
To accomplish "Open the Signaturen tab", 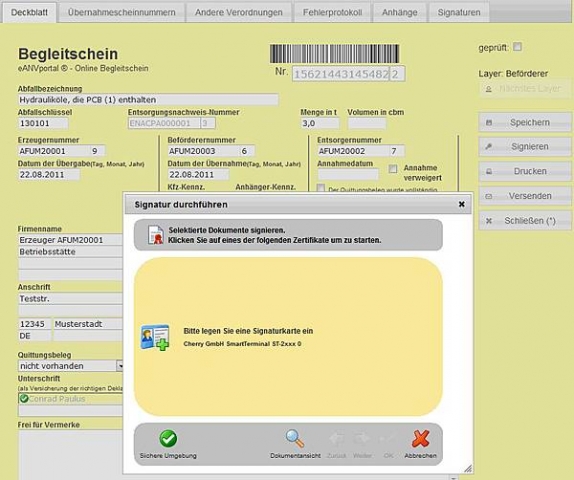I will click(x=459, y=12).
